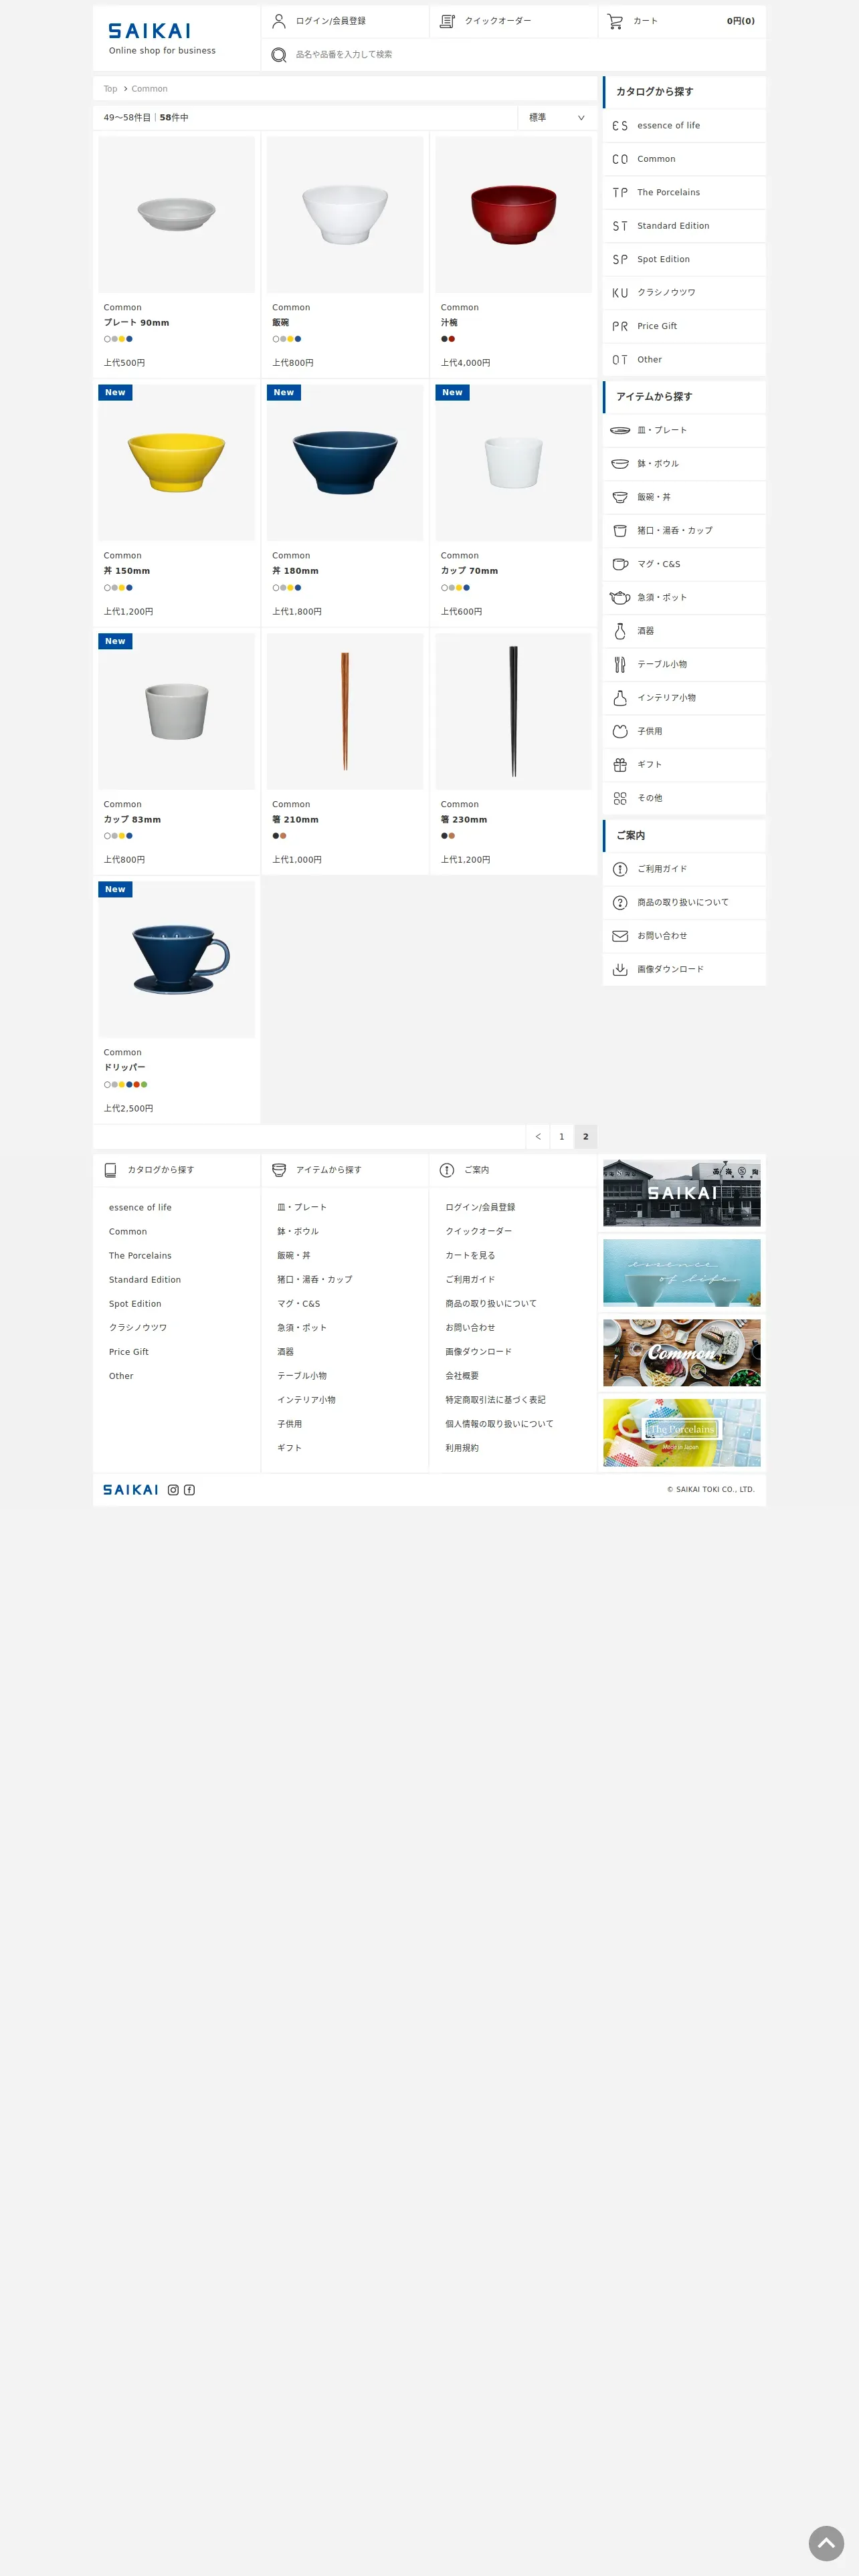Open footer link 利用規約
Viewport: 859px width, 2576px height.
click(462, 1449)
